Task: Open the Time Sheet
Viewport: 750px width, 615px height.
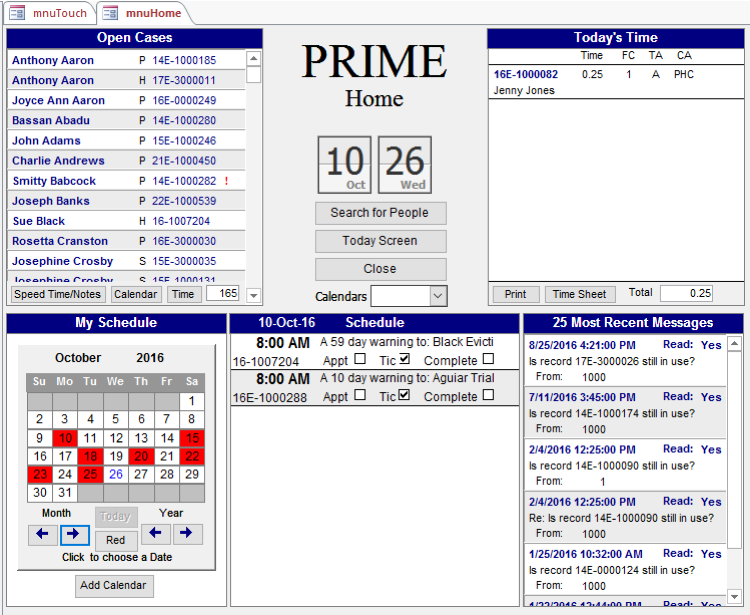Action: (x=580, y=294)
